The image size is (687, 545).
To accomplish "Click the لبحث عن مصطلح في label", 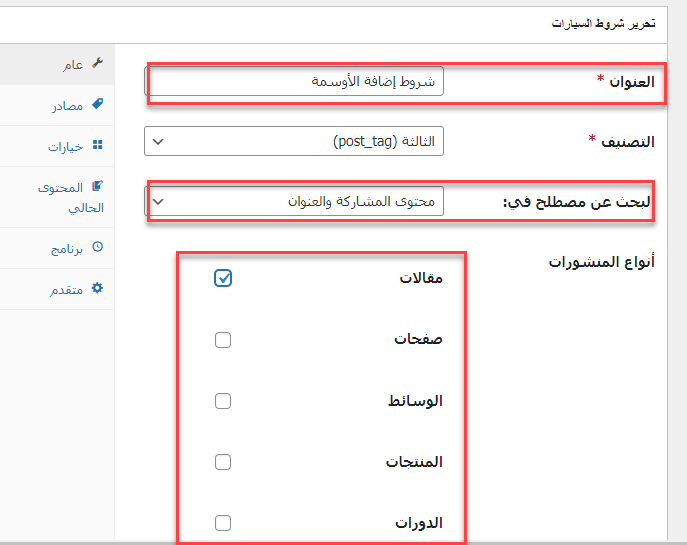I will click(x=577, y=202).
